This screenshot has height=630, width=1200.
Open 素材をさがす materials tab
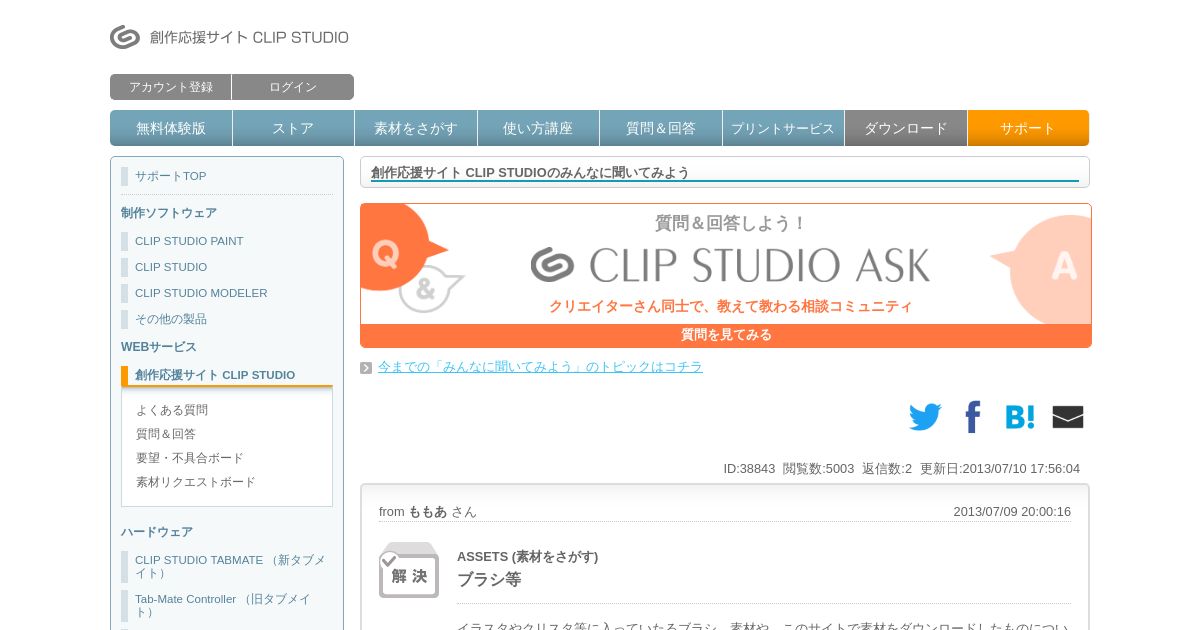click(x=416, y=128)
